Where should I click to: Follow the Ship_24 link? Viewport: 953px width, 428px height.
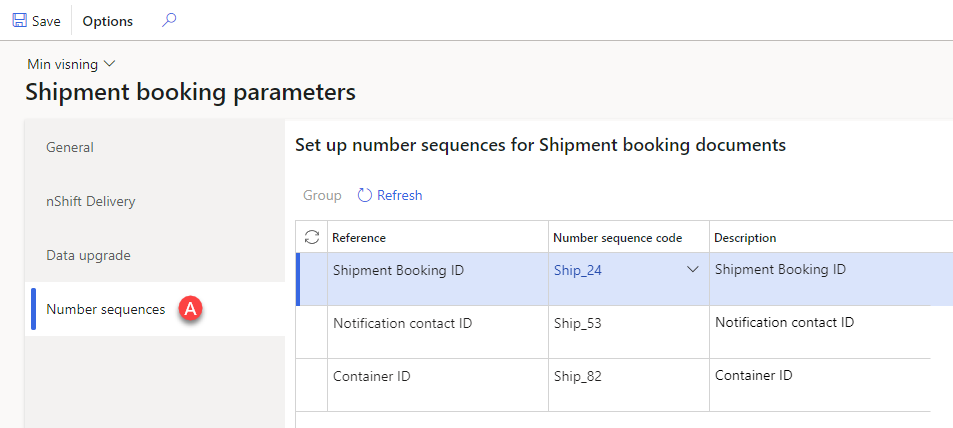578,271
